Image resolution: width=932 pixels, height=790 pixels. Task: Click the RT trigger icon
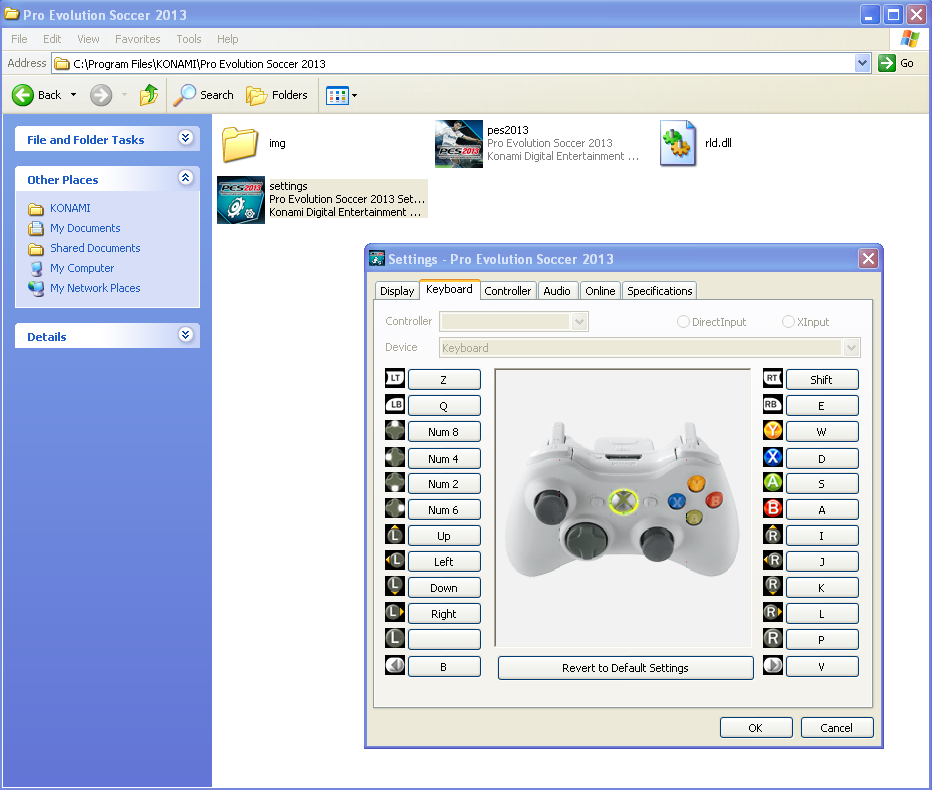tap(773, 378)
